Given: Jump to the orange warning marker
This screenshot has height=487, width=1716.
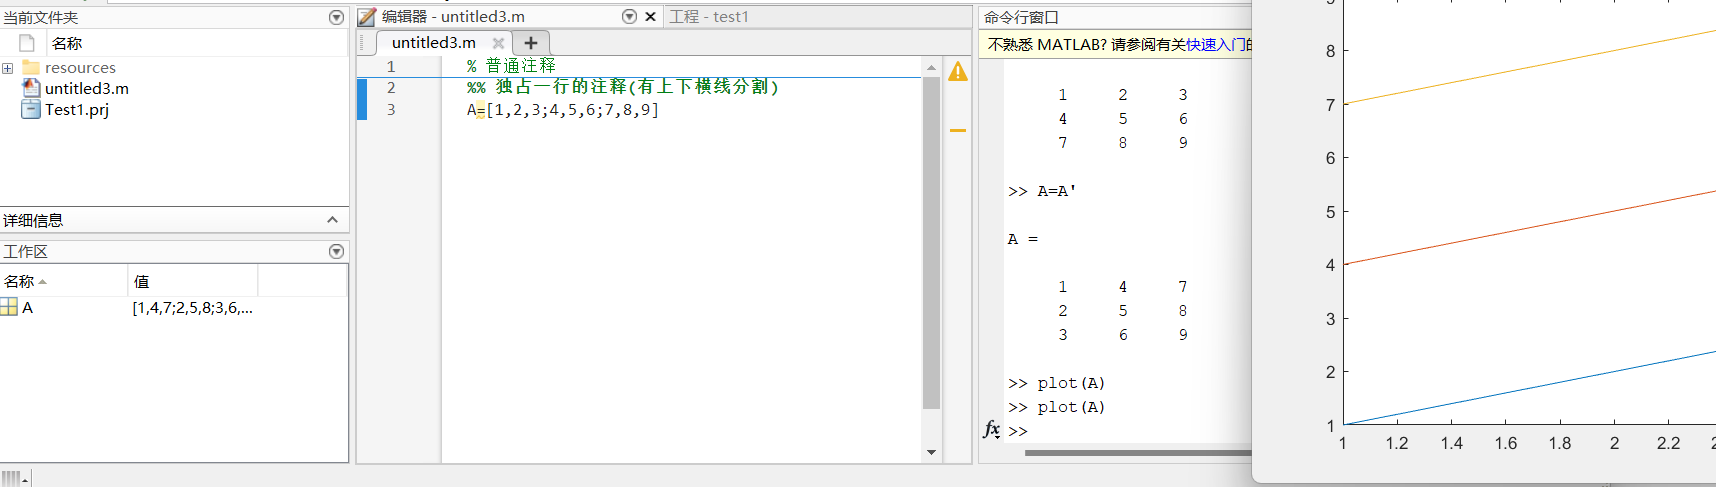Looking at the screenshot, I should point(957,131).
